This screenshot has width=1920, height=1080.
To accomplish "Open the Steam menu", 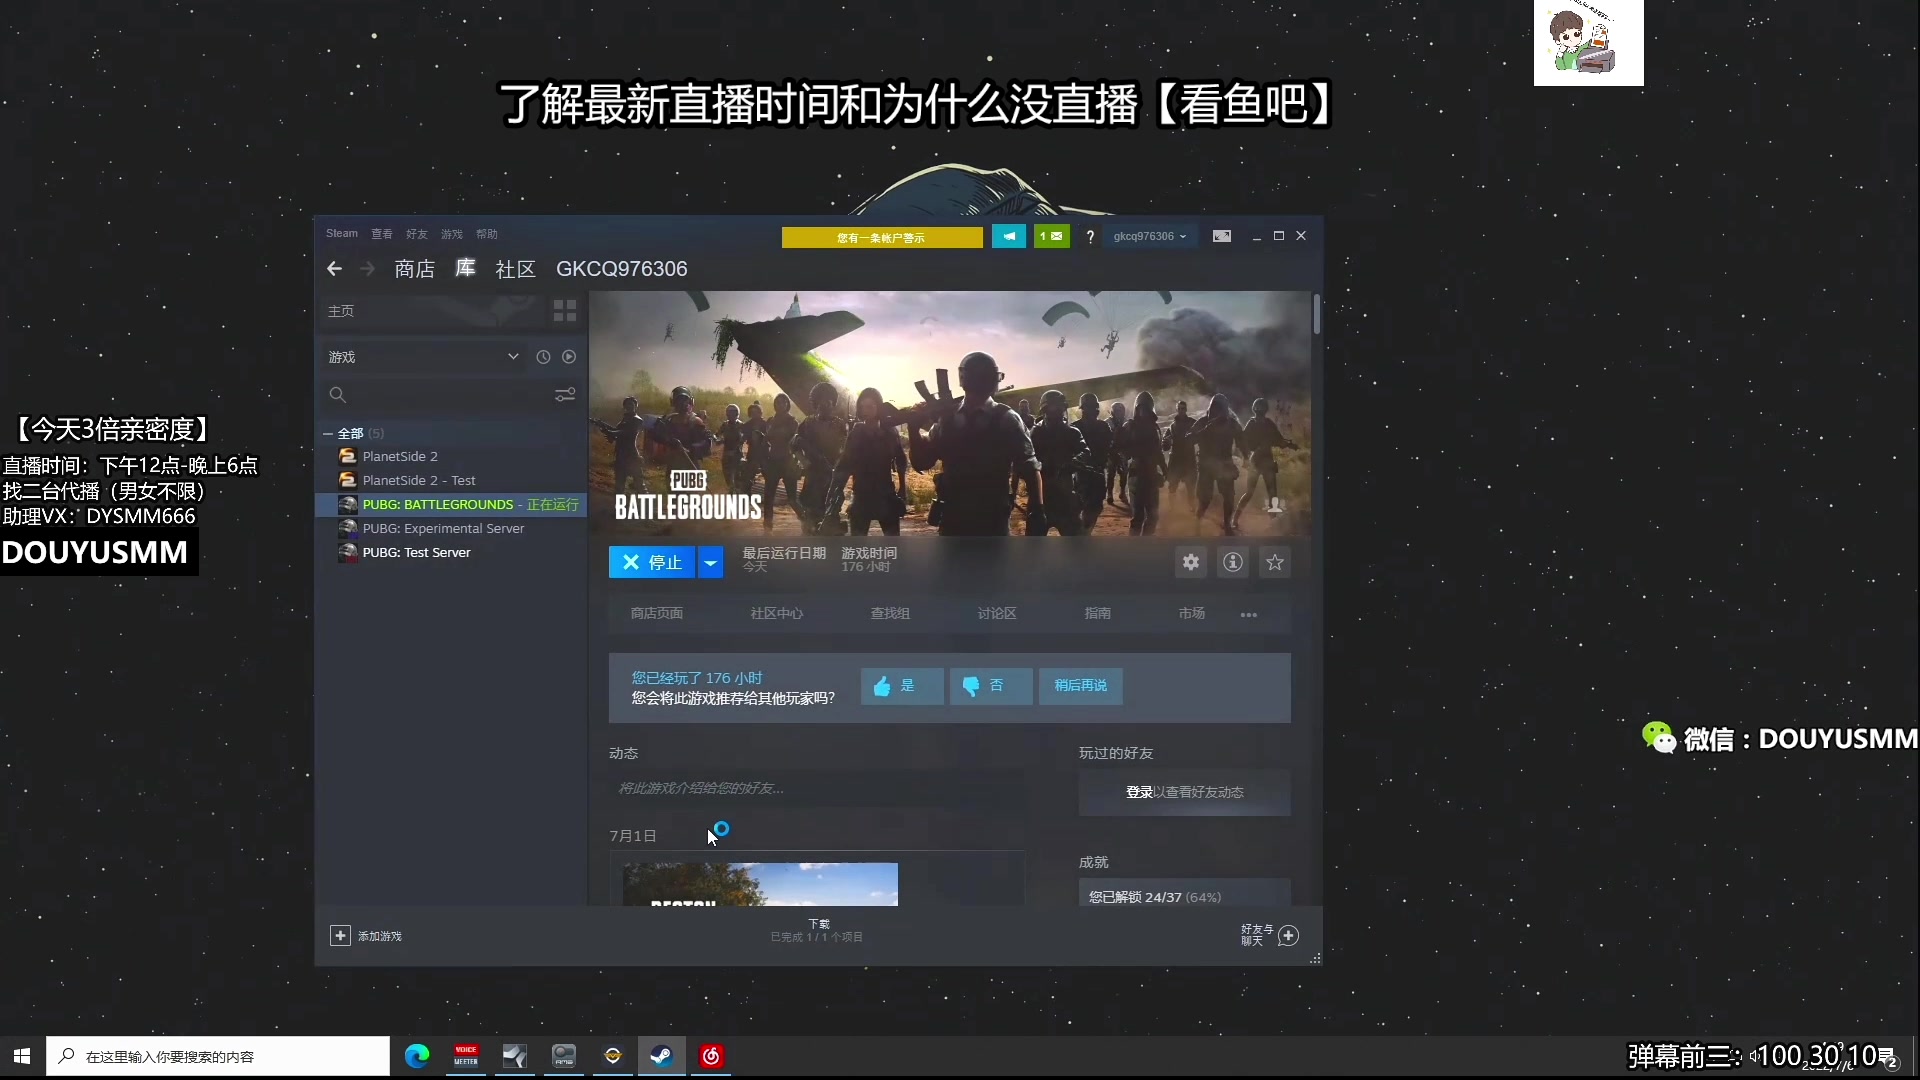I will [x=342, y=234].
